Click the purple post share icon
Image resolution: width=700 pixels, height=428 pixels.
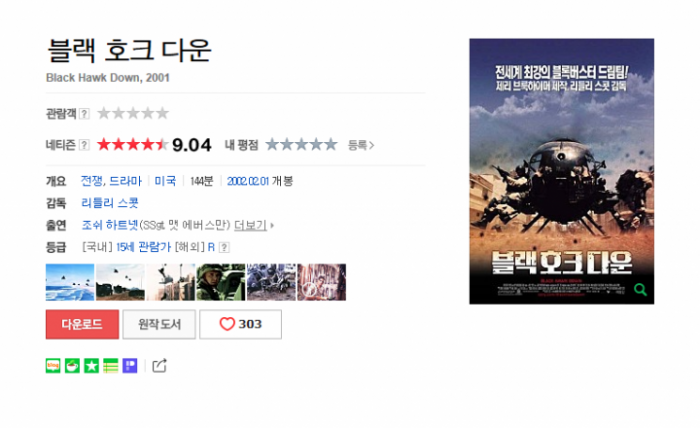130,366
